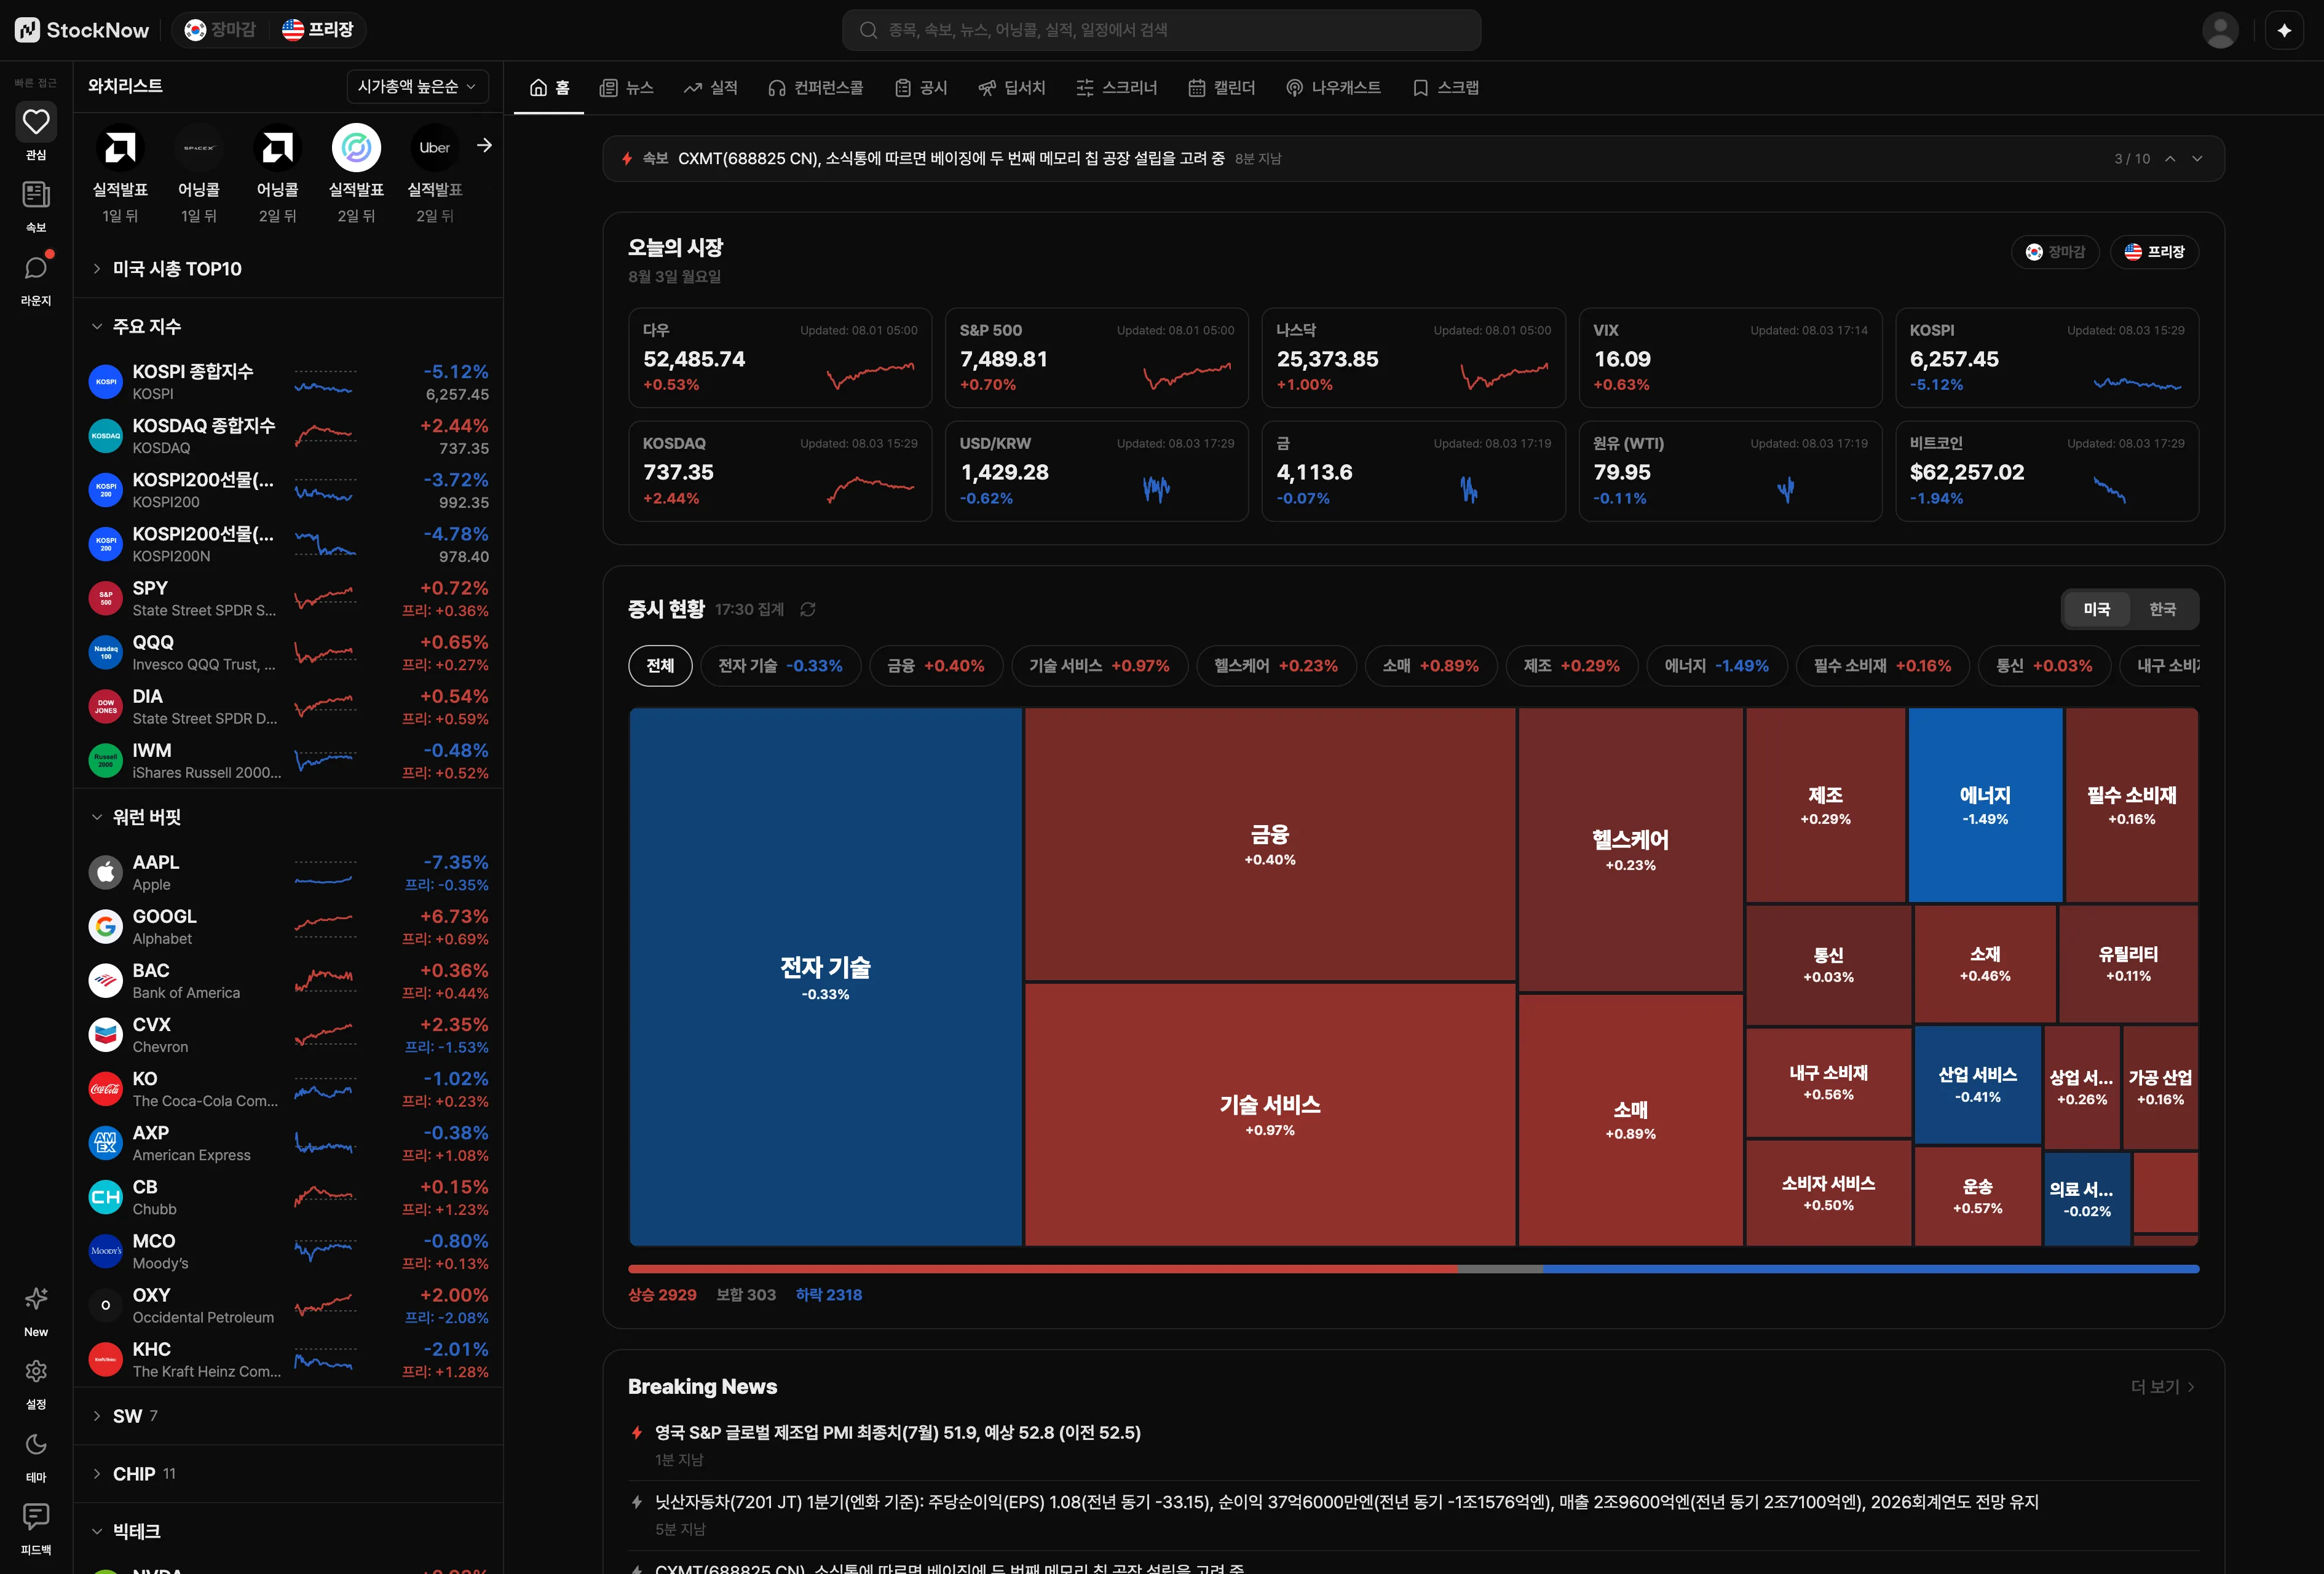Collapse the 주요 지수 group
This screenshot has width=2324, height=1574.
point(288,326)
